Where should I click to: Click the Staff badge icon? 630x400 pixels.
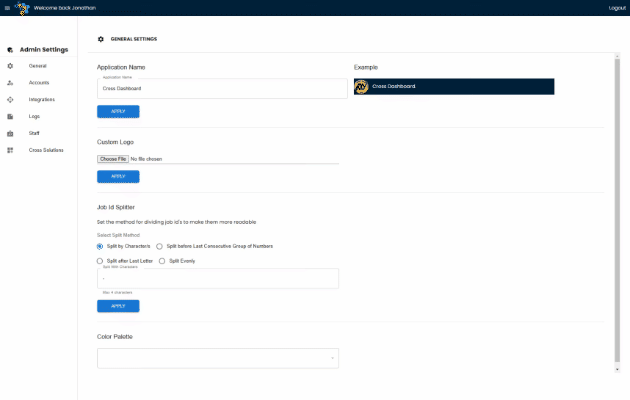click(10, 133)
